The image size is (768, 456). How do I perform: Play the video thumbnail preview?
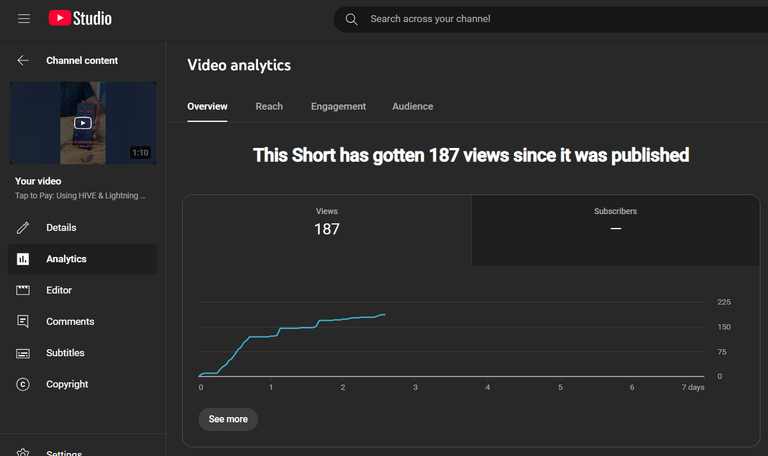83,123
